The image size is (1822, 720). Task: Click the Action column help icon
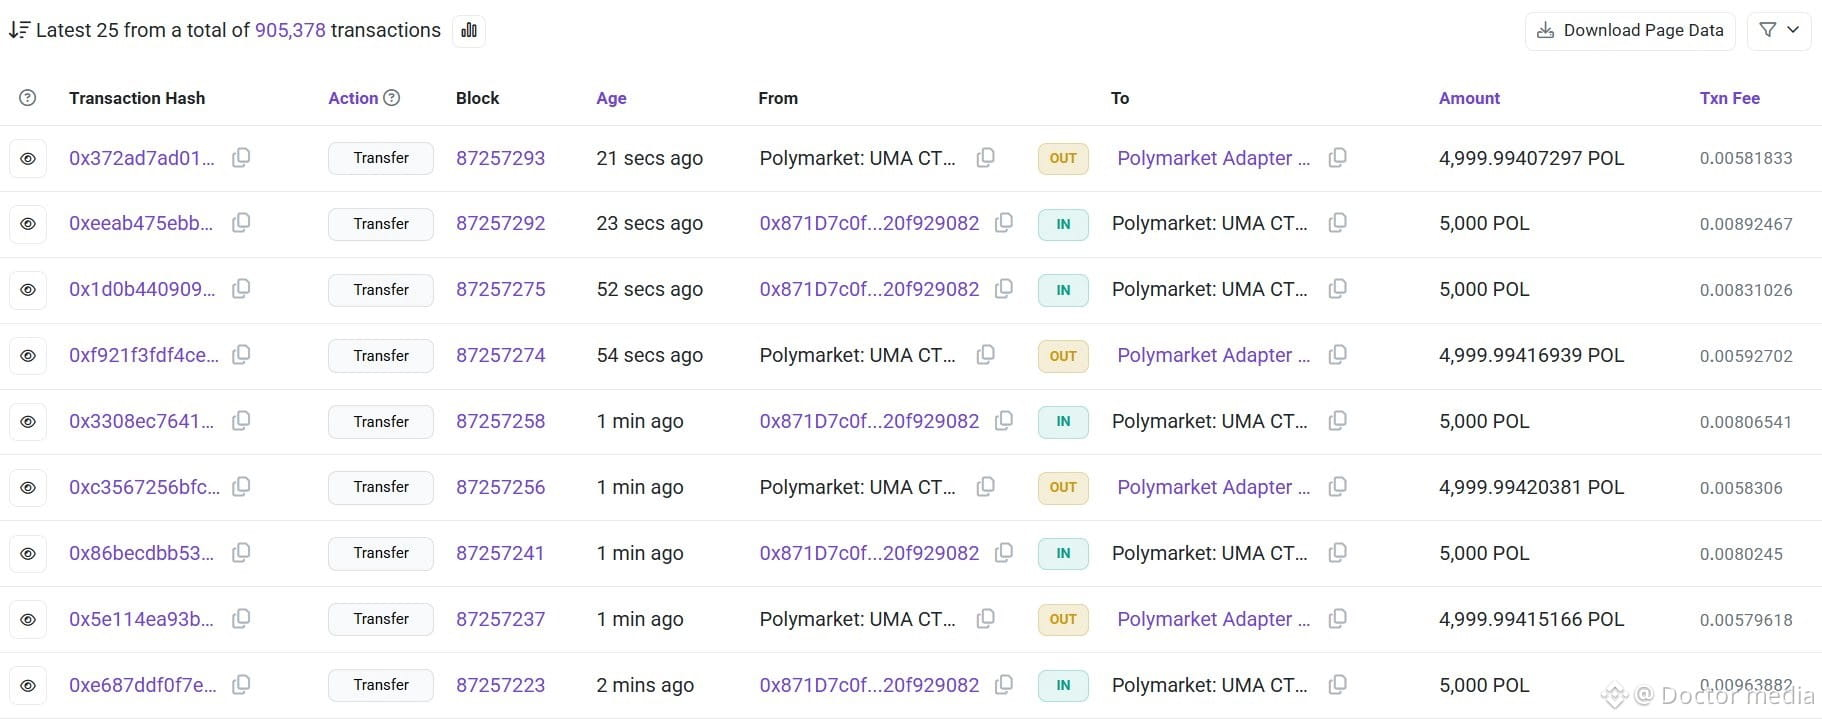coord(392,97)
